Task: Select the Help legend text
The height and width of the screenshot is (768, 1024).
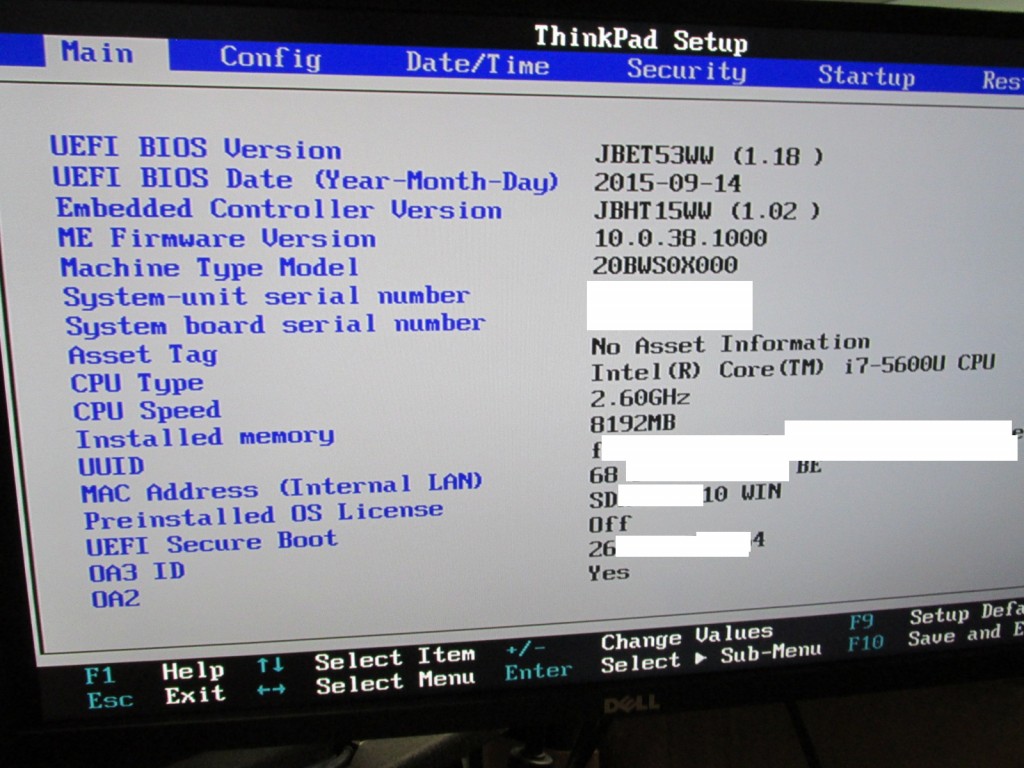Action: pos(193,671)
